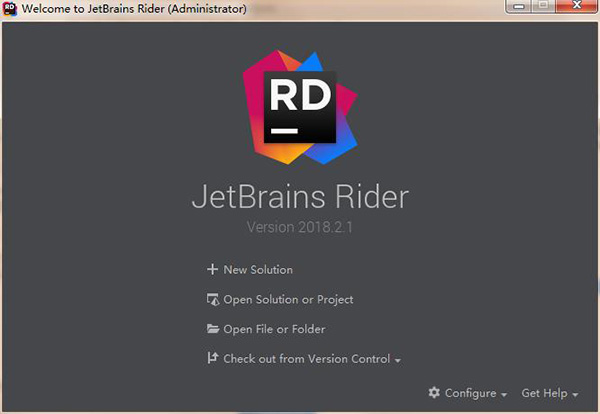Screen dimensions: 600x414
Task: Click the version control checkout icon
Action: [x=213, y=358]
